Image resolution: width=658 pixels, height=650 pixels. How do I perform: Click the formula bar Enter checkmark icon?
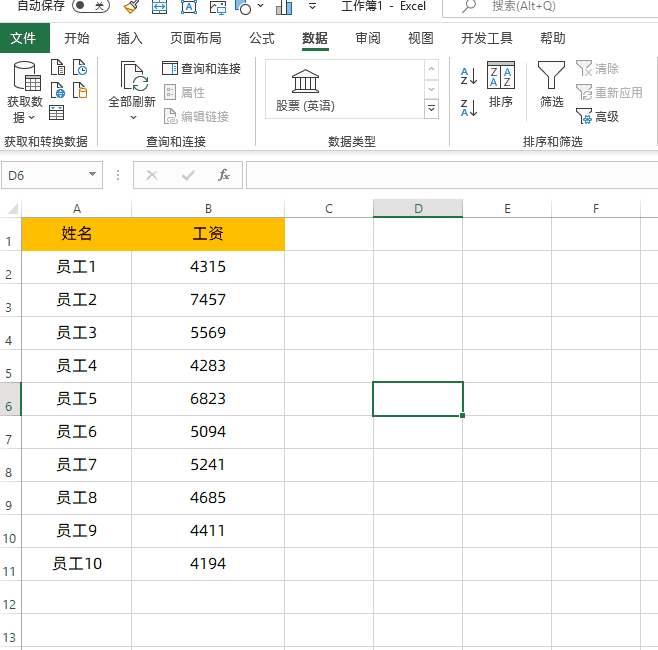point(188,175)
